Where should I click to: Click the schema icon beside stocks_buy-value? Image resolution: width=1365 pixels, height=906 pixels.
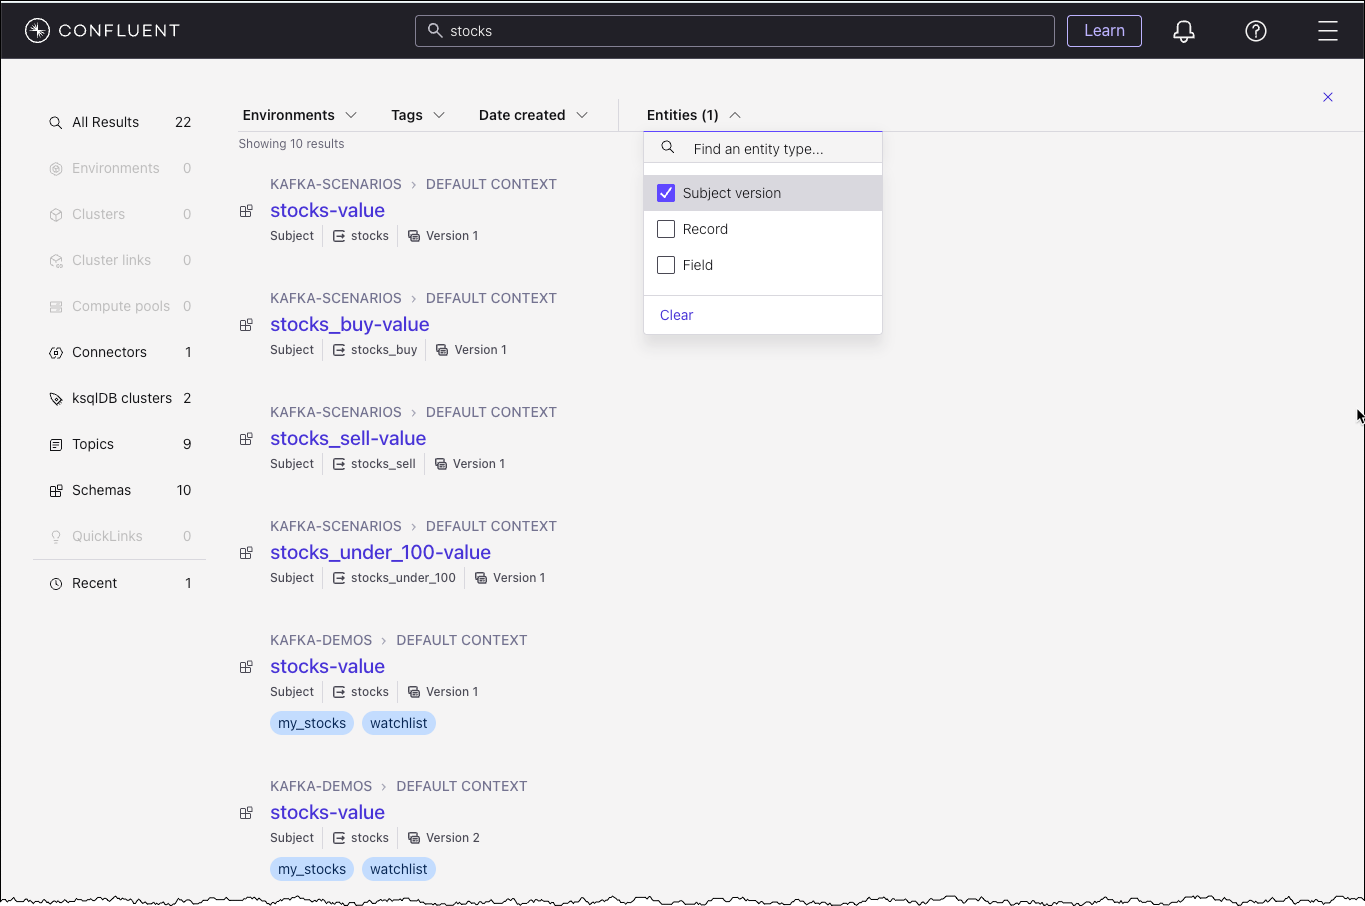[246, 324]
